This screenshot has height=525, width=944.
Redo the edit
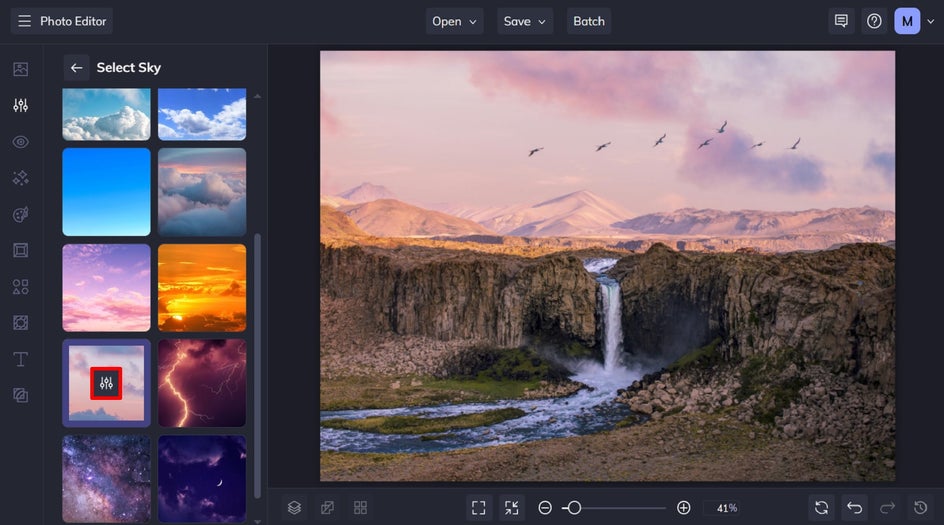[887, 508]
